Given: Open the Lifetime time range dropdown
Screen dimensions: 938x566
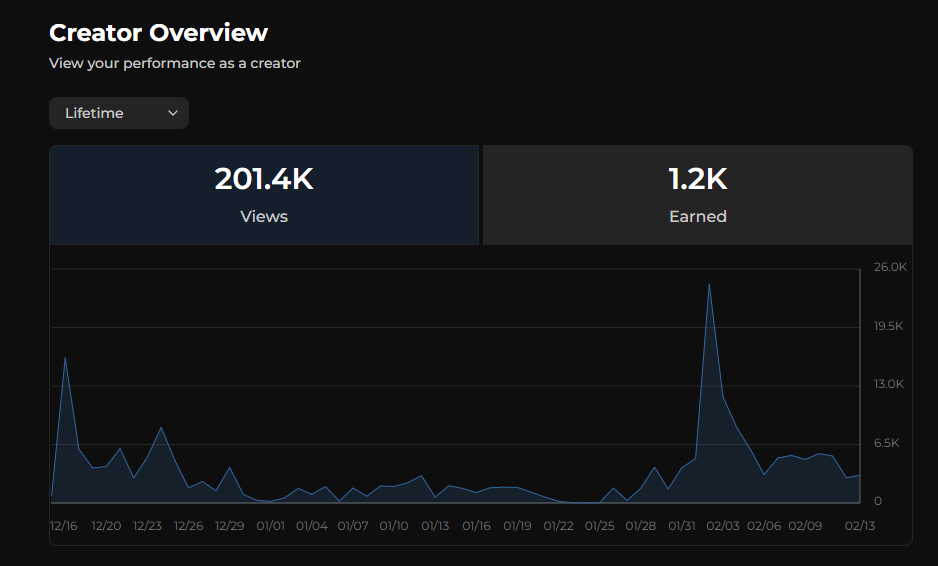Looking at the screenshot, I should 118,113.
